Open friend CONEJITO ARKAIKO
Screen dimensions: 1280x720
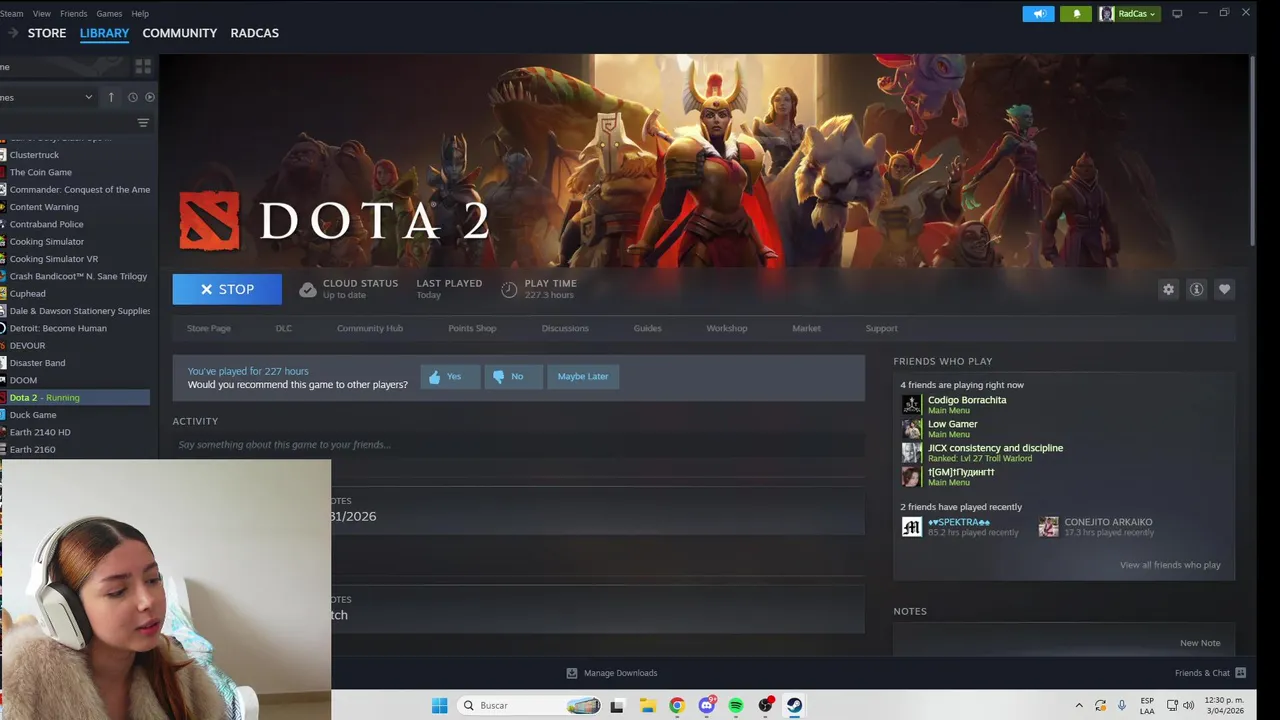tap(1108, 522)
